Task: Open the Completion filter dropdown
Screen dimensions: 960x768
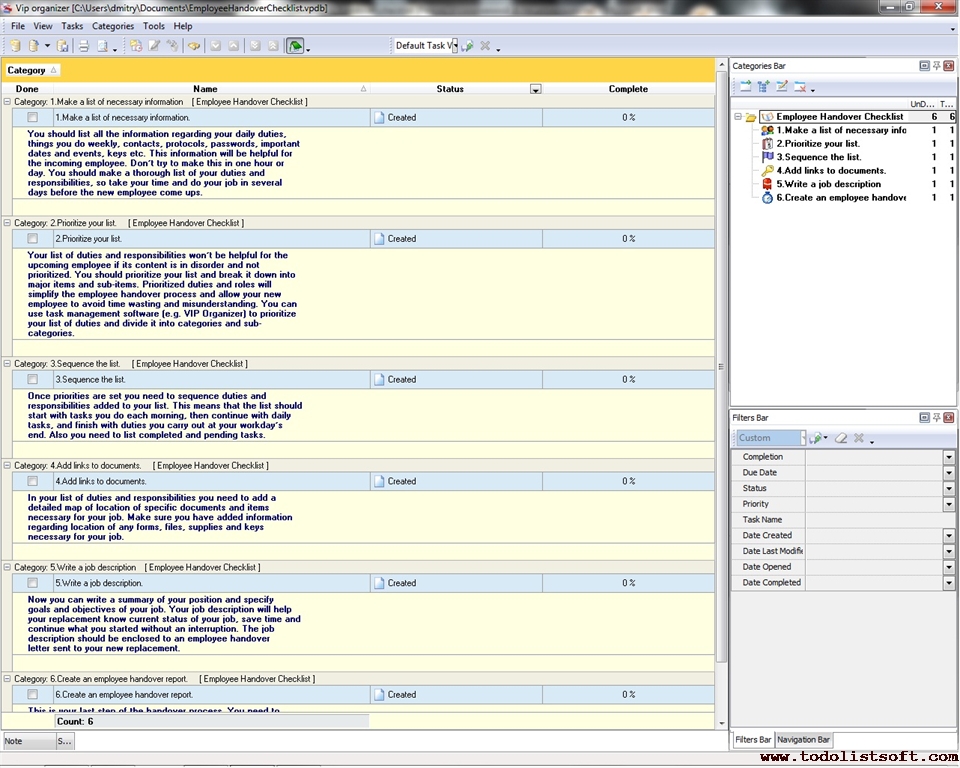Action: tap(948, 457)
